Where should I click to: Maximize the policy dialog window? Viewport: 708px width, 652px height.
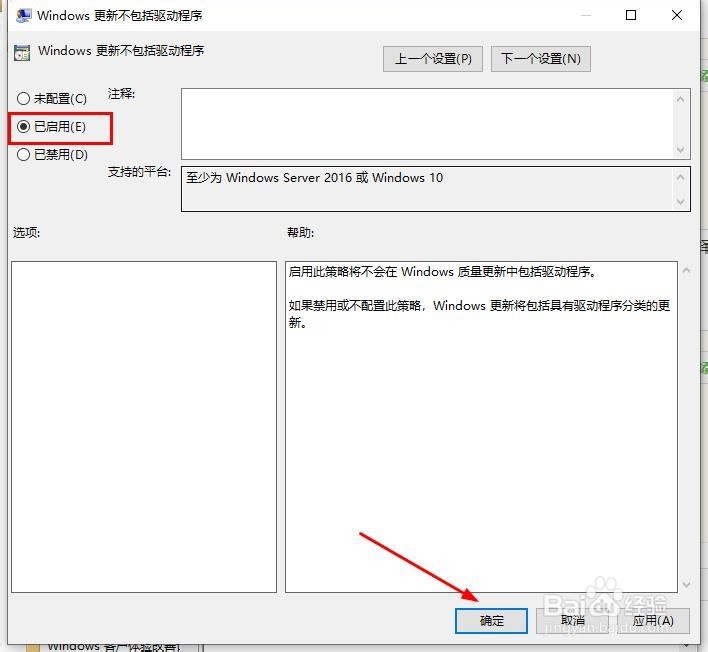631,15
